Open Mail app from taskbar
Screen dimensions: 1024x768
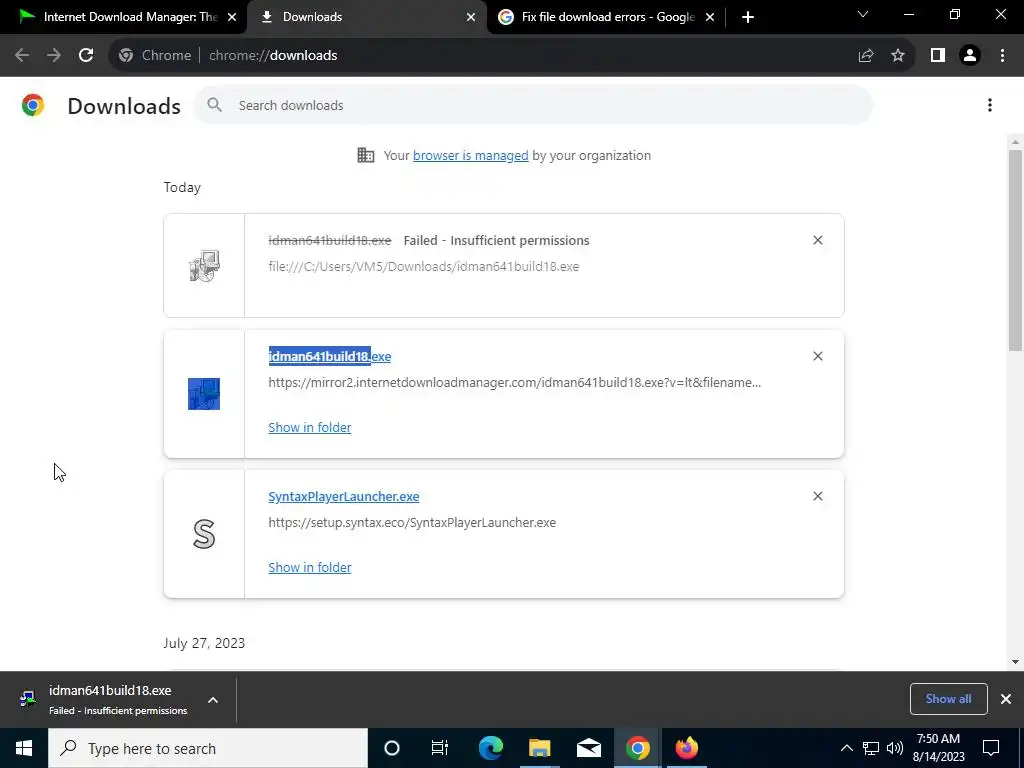(588, 748)
